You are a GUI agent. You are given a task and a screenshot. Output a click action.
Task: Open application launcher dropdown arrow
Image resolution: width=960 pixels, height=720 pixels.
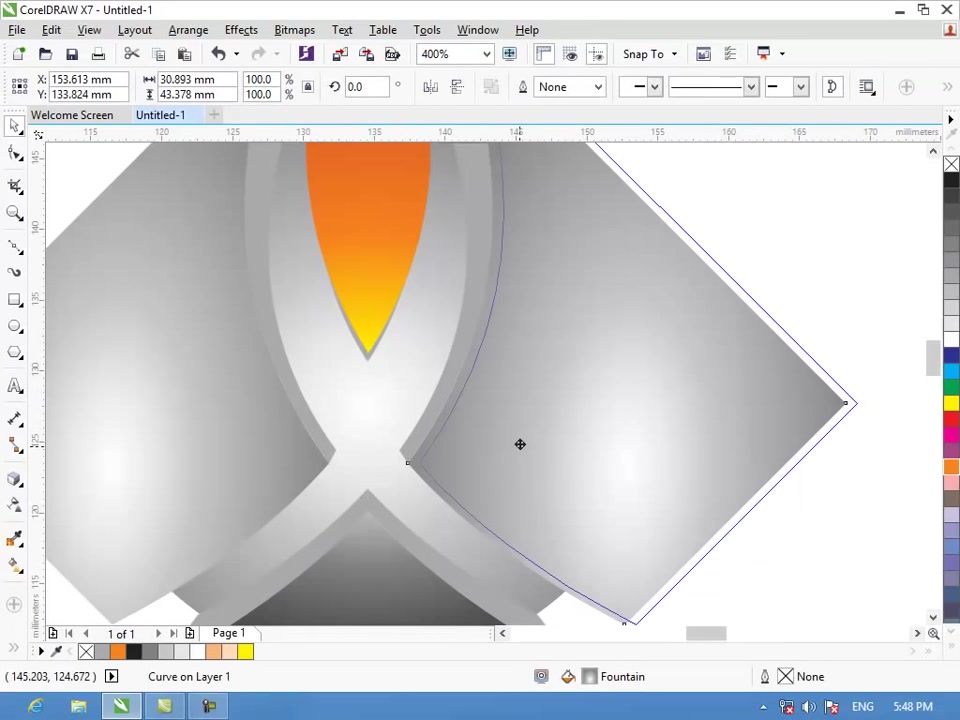tap(782, 54)
